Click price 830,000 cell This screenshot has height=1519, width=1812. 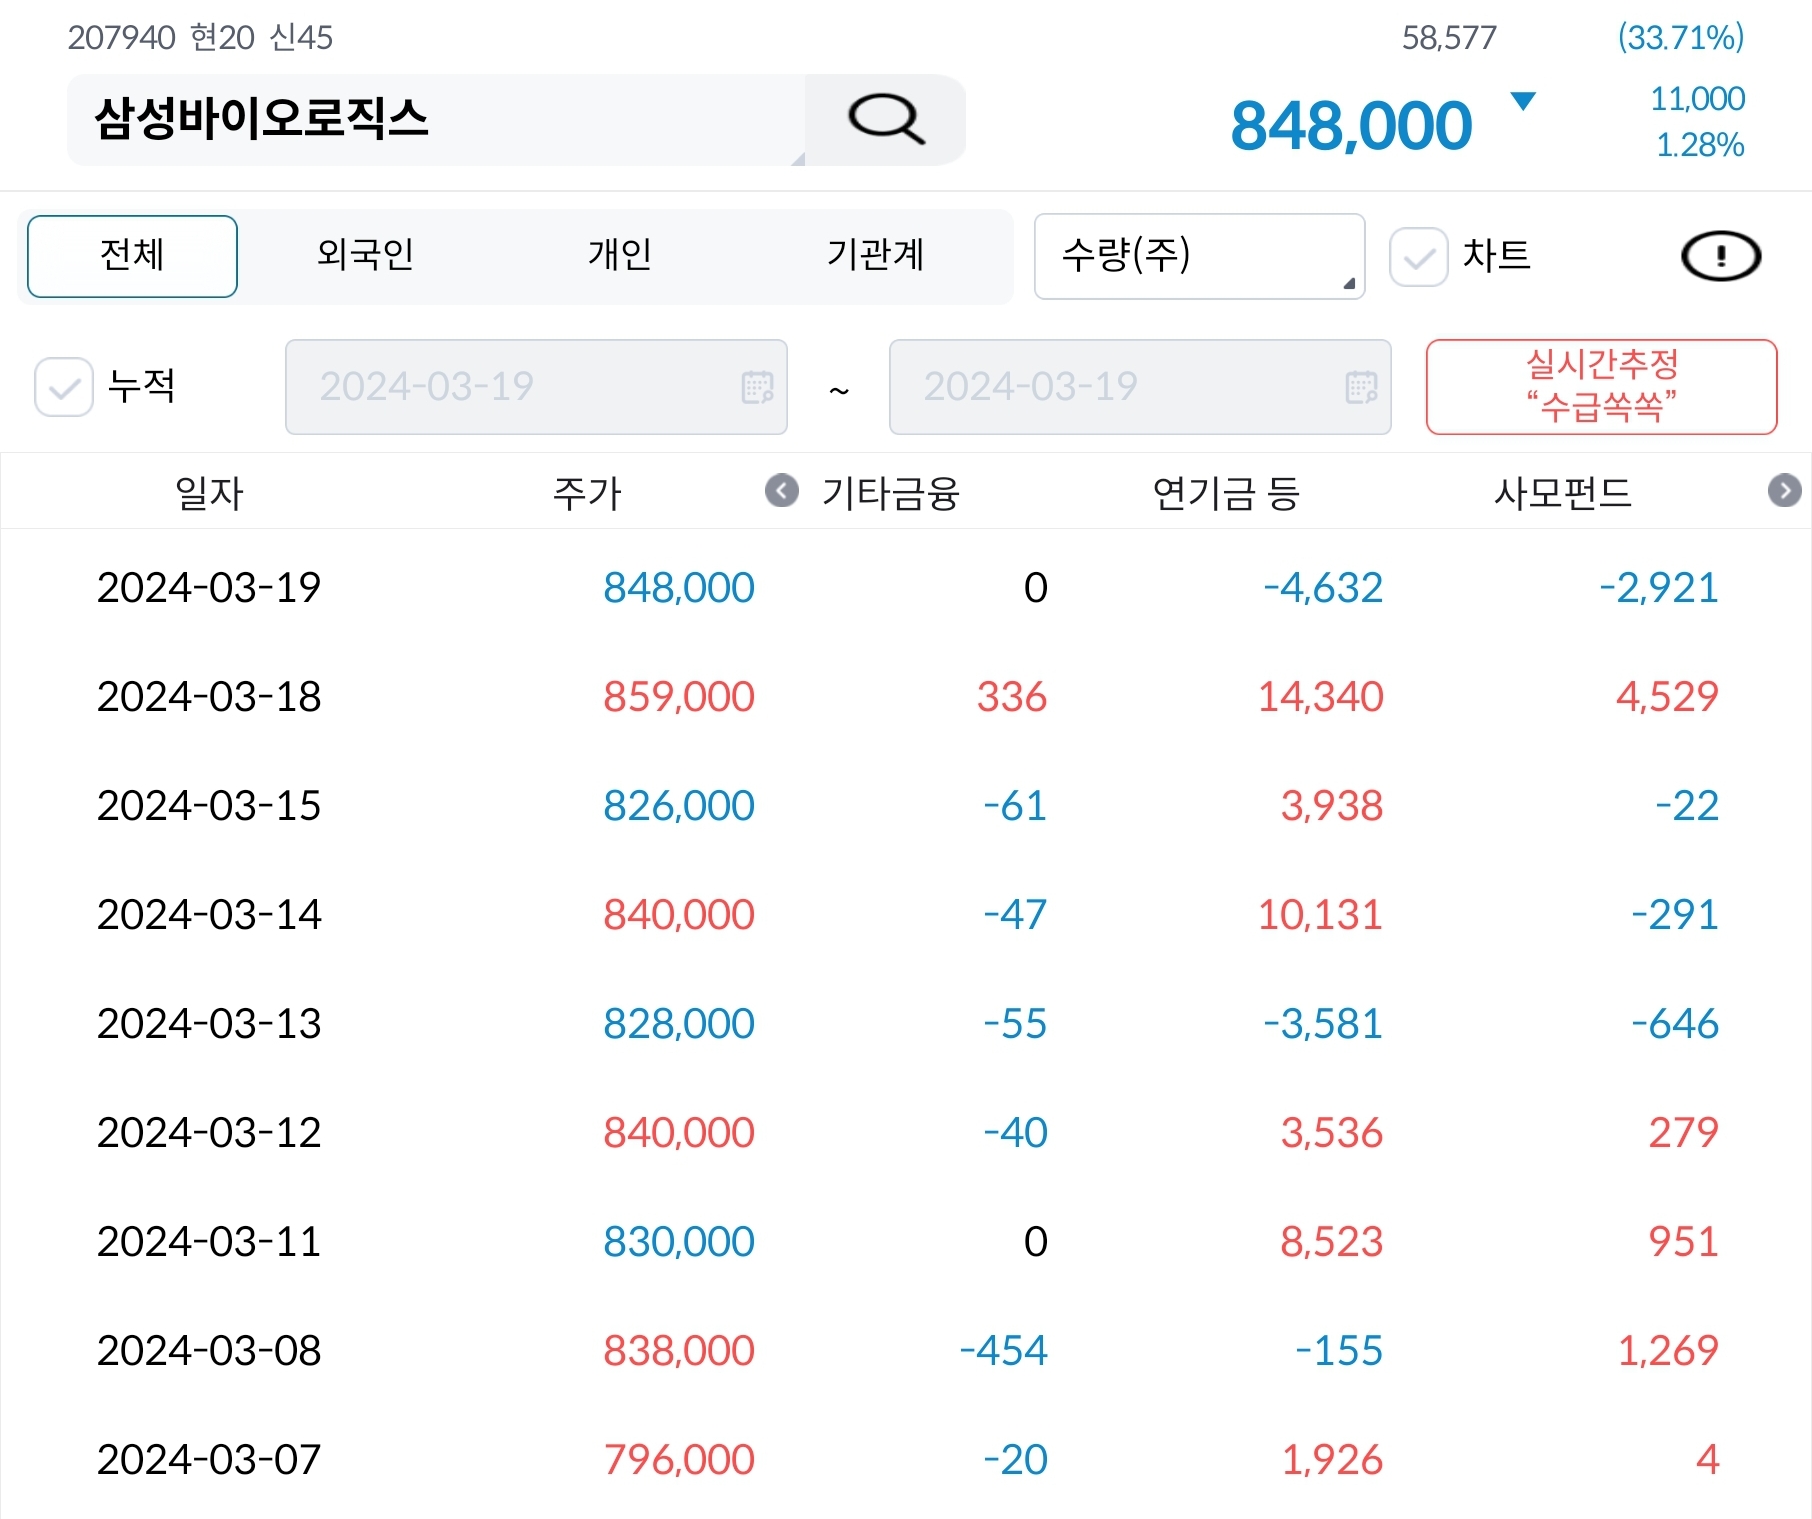tap(679, 1241)
